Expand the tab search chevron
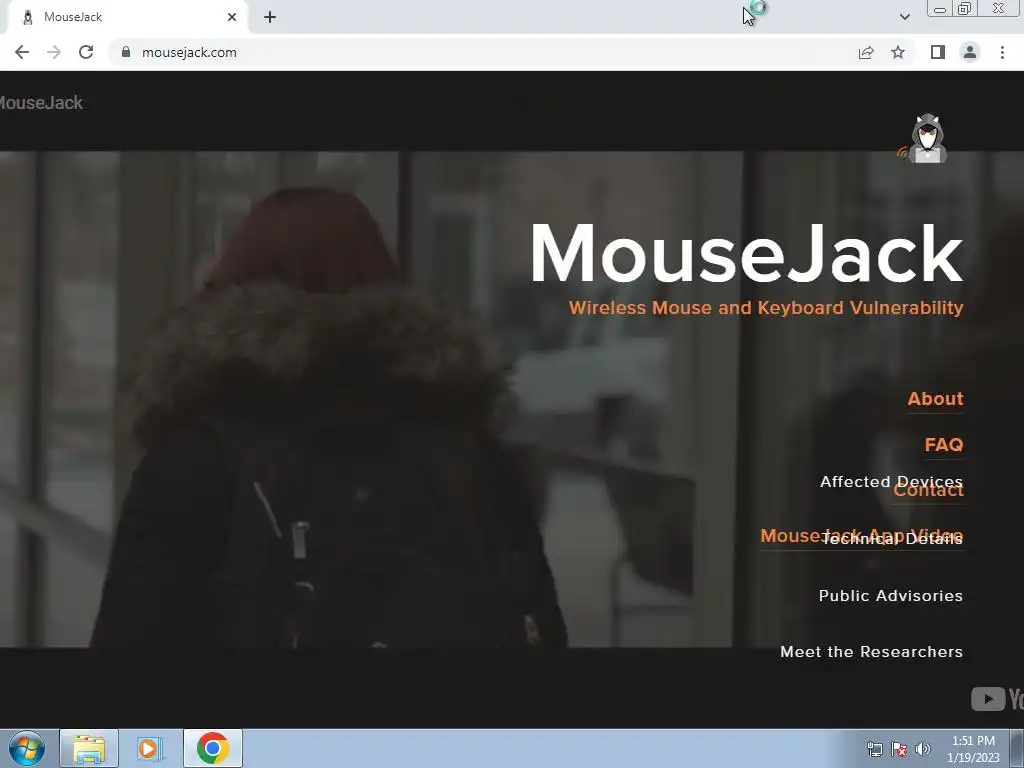 pyautogui.click(x=904, y=17)
